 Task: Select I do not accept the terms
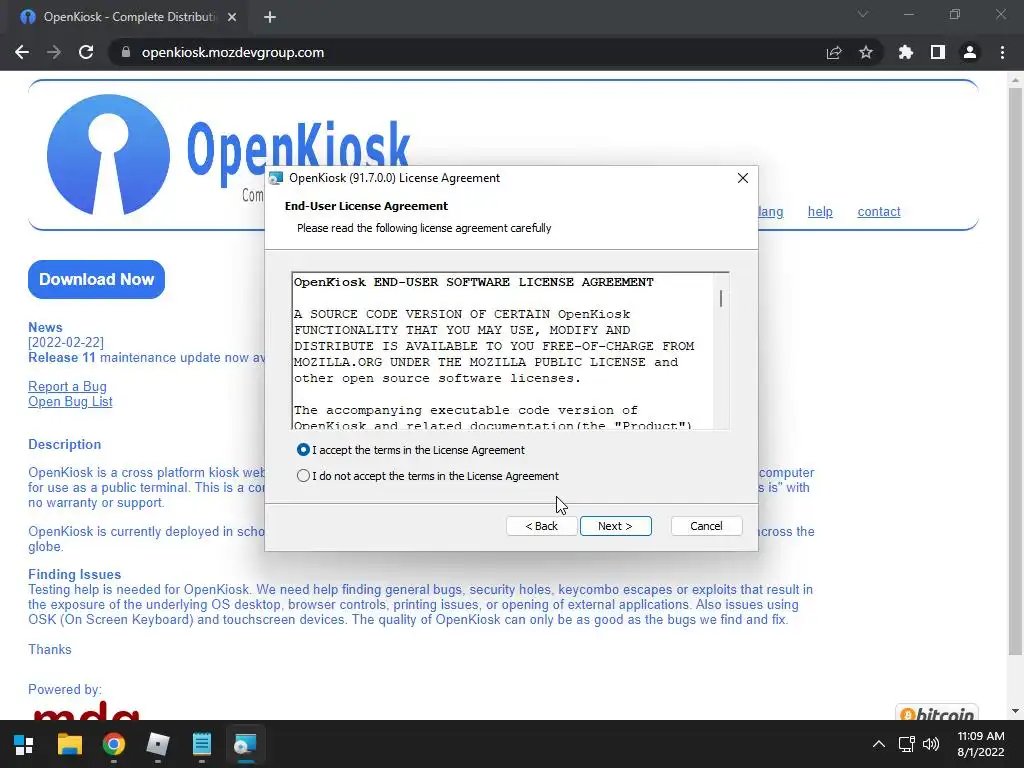pos(303,476)
